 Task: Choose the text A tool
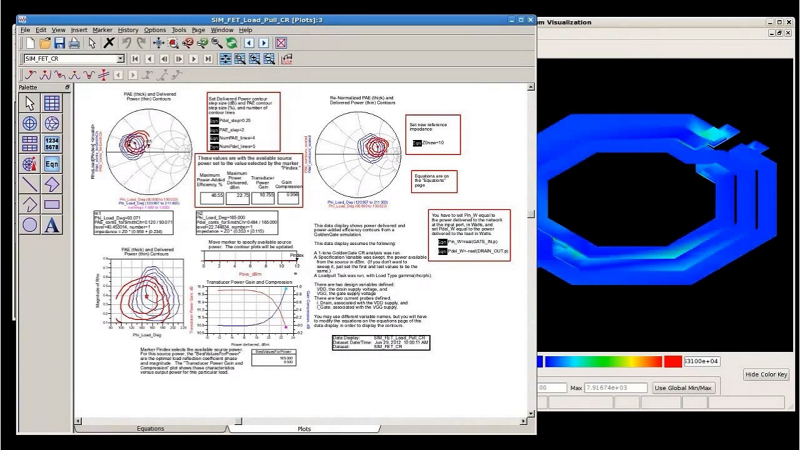52,225
